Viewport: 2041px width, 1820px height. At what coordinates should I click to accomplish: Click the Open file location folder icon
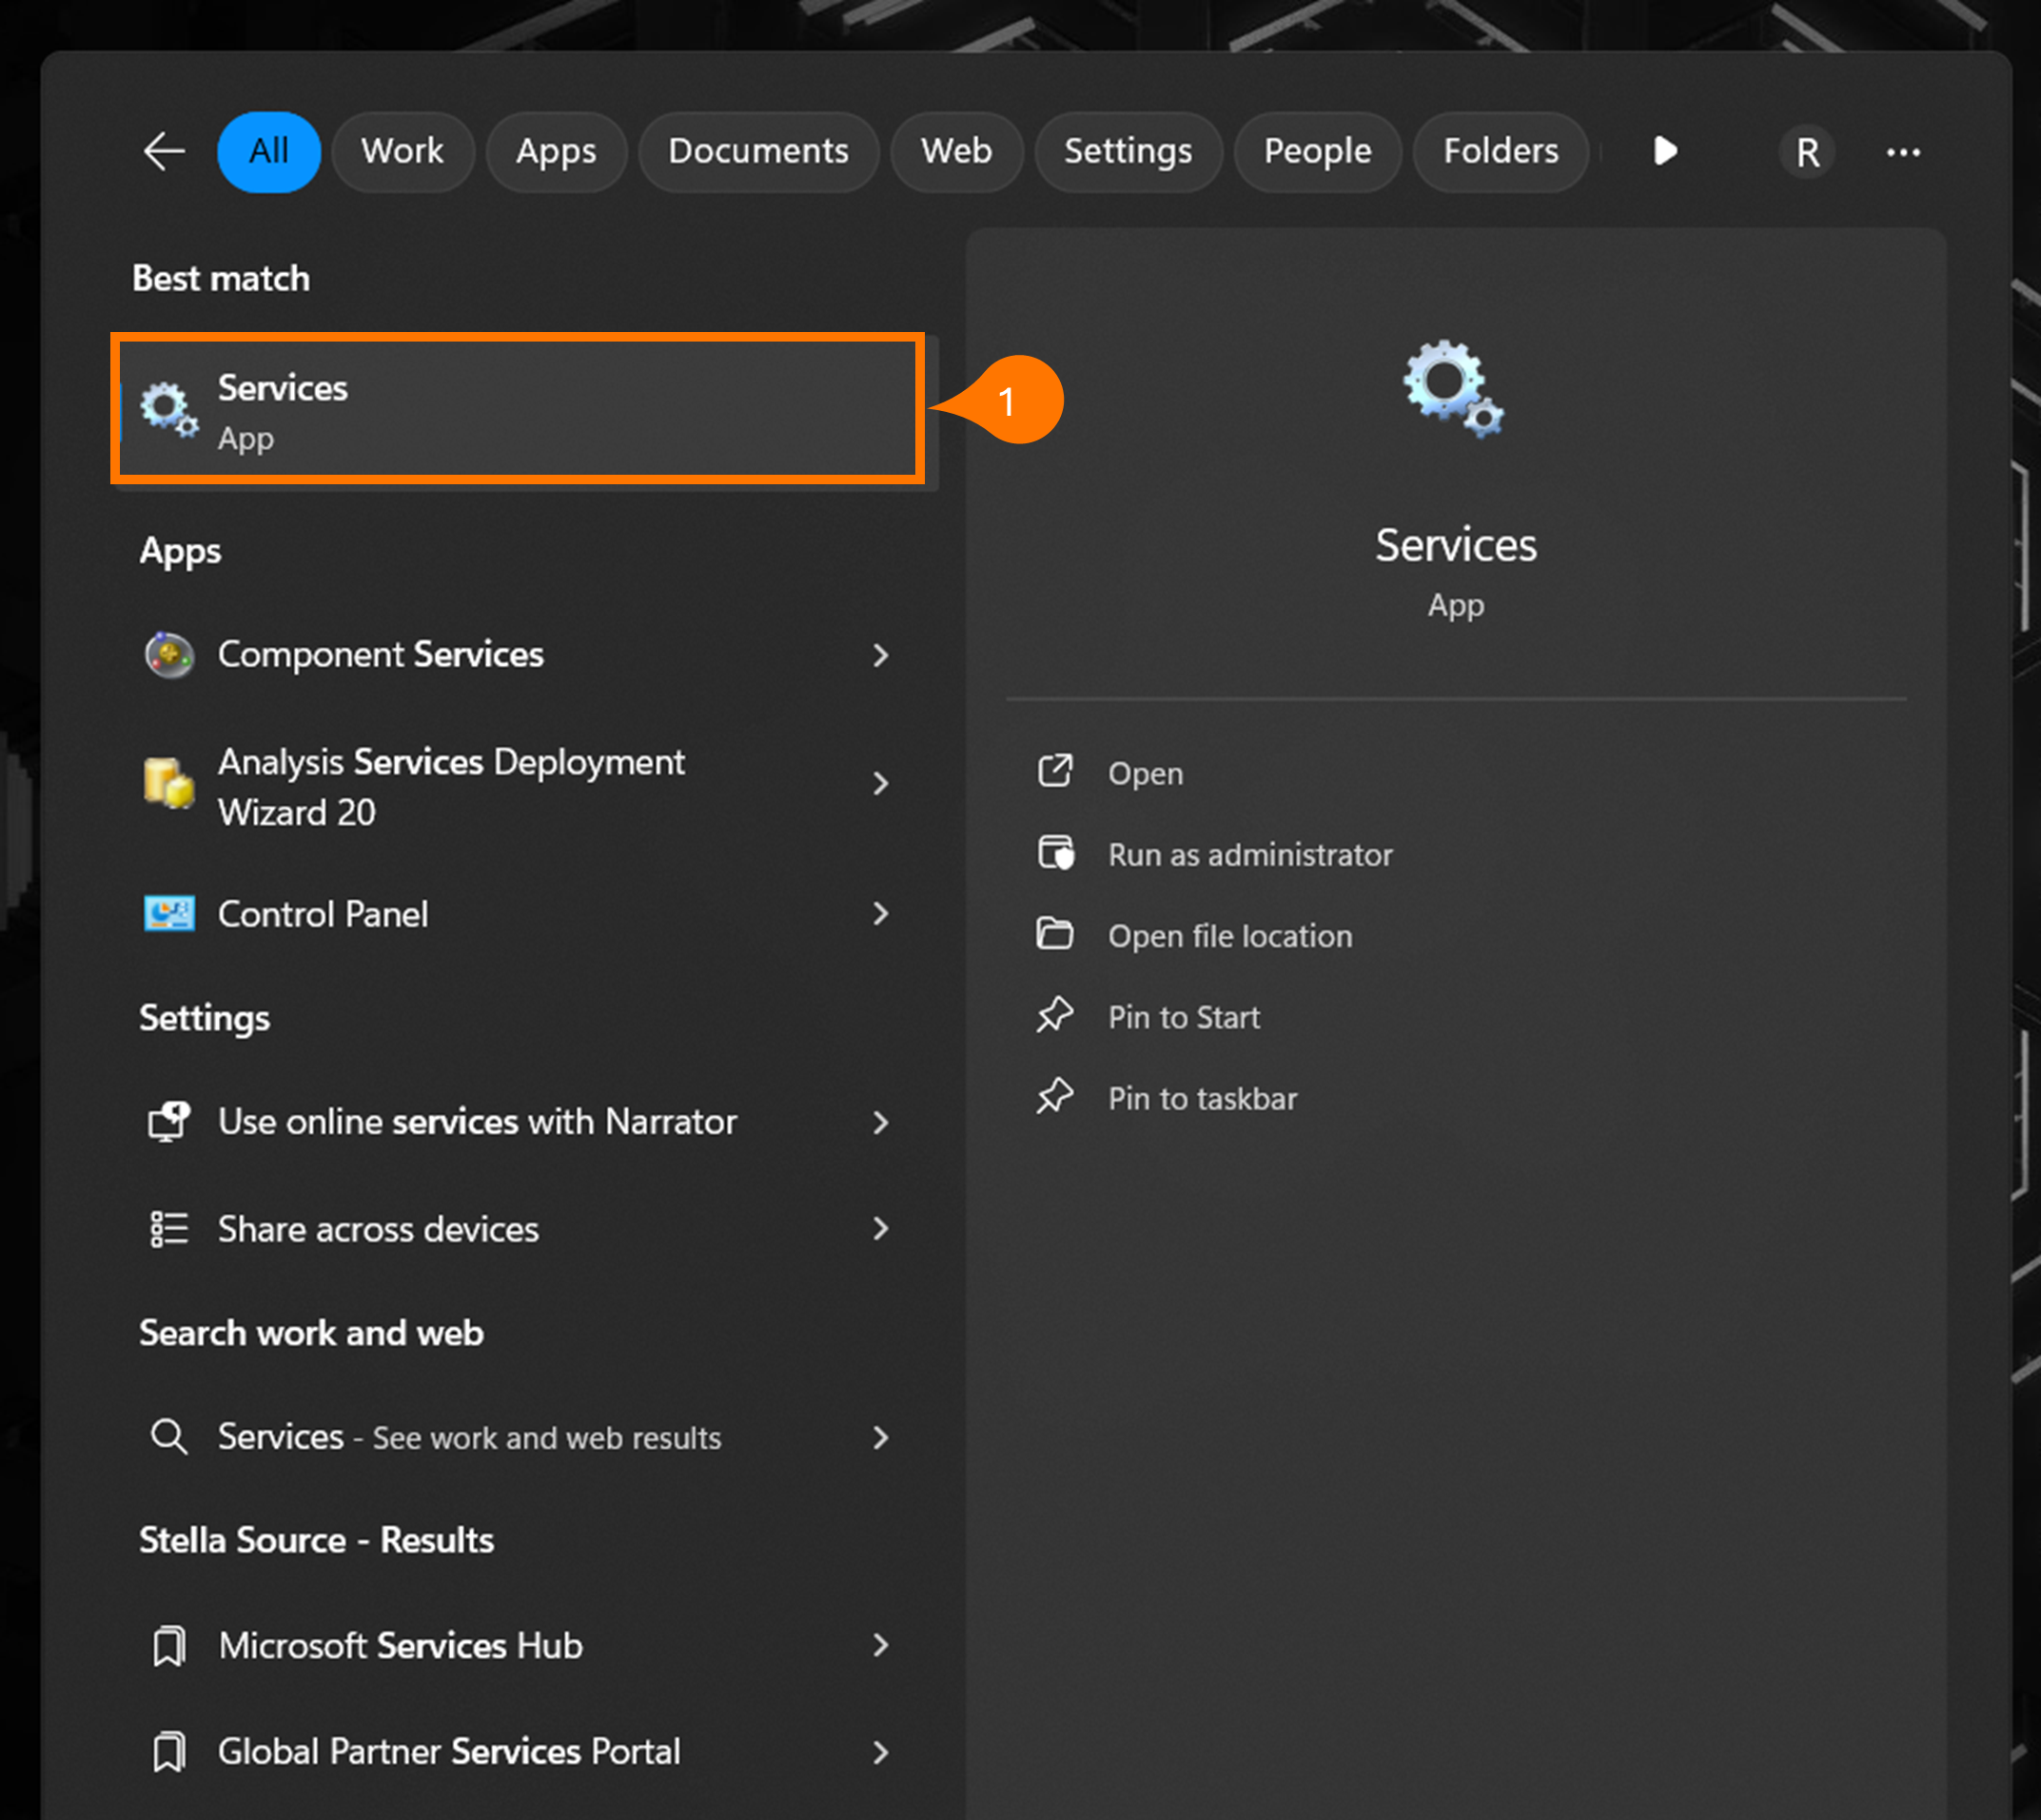(x=1054, y=933)
